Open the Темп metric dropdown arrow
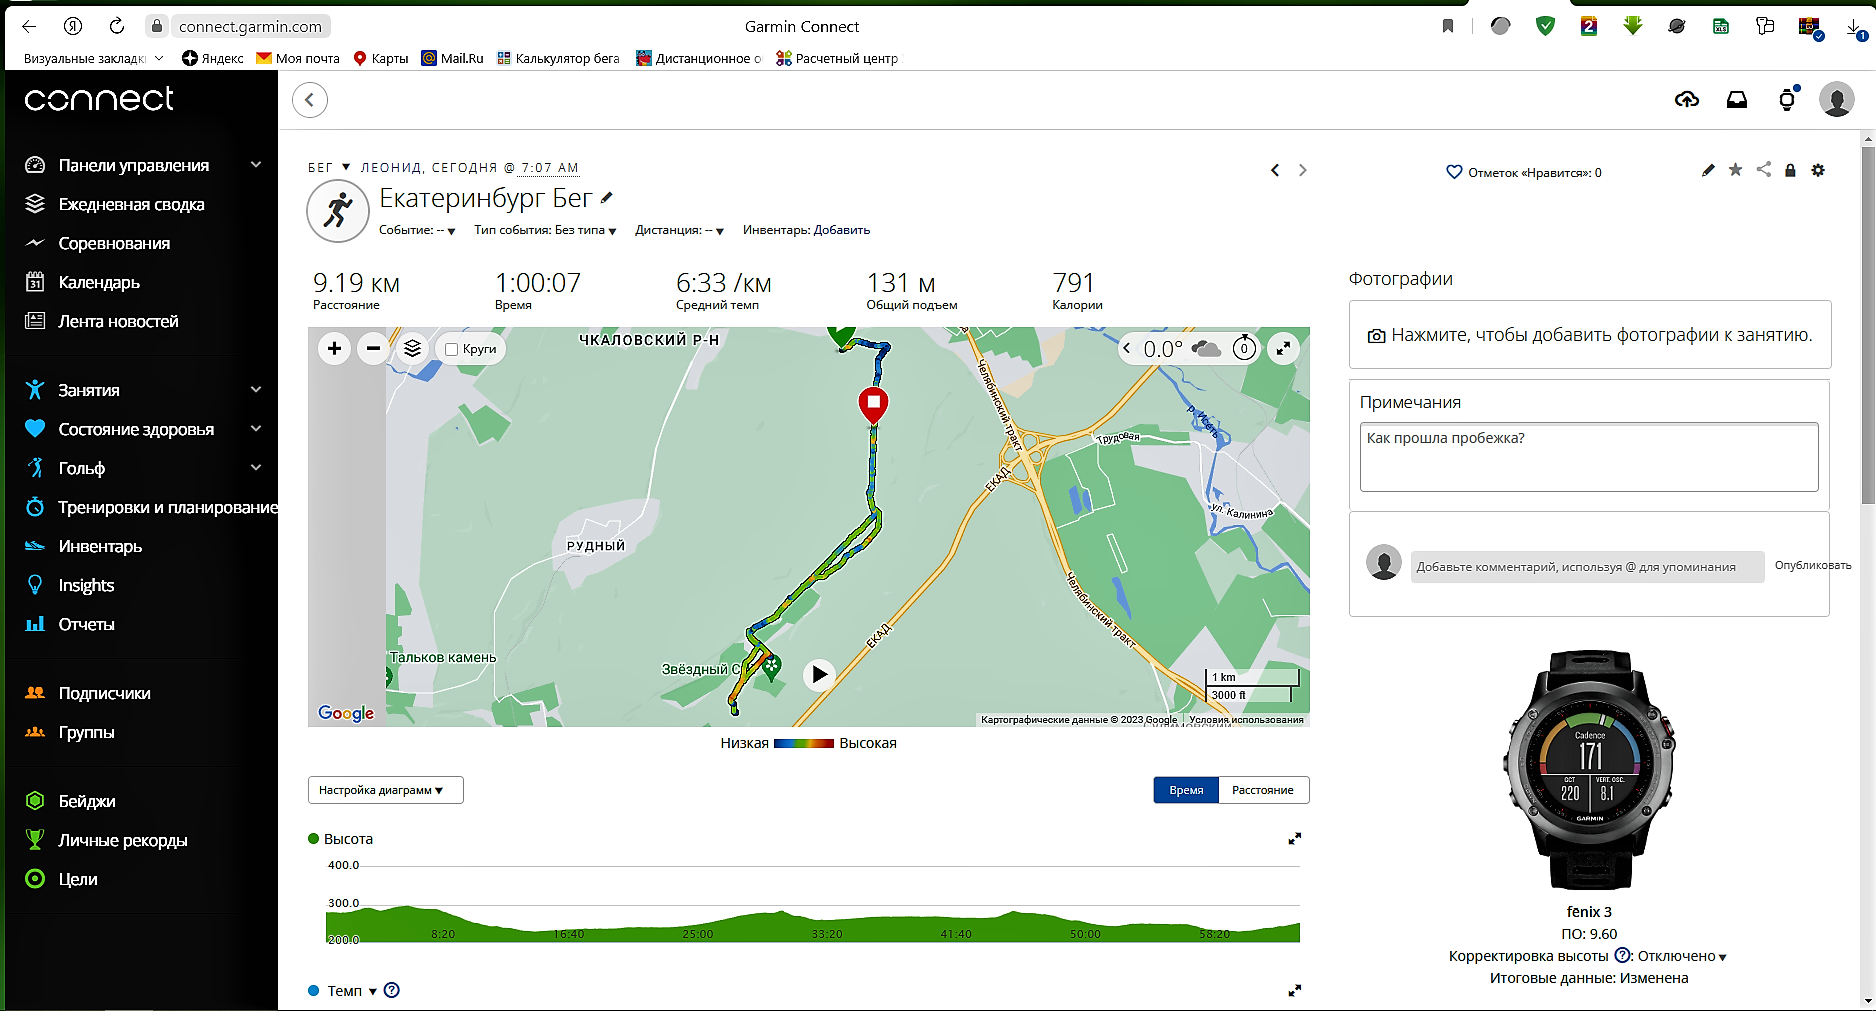The width and height of the screenshot is (1876, 1011). [x=373, y=991]
